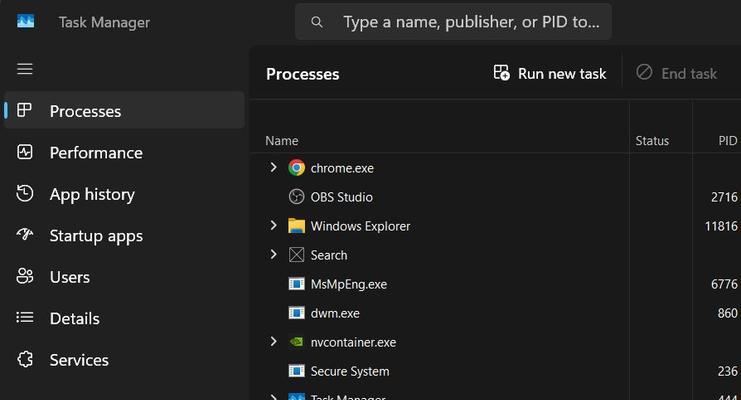
Task: Click Run new task button
Action: (550, 73)
